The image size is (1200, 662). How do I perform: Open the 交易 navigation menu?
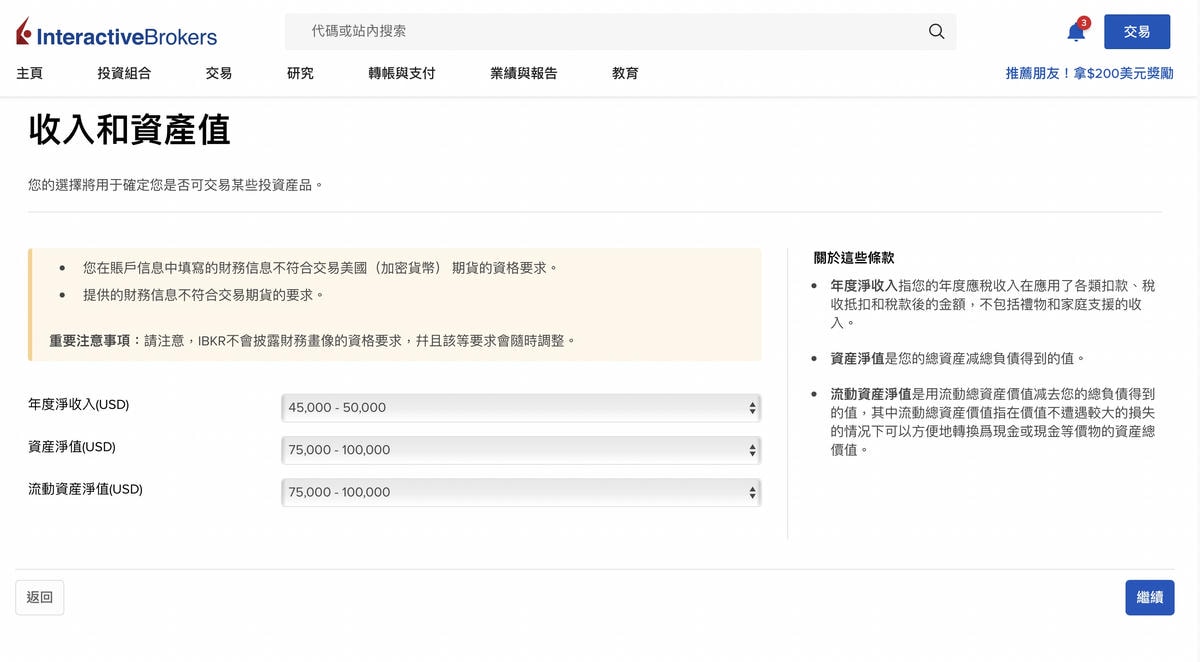pyautogui.click(x=218, y=73)
